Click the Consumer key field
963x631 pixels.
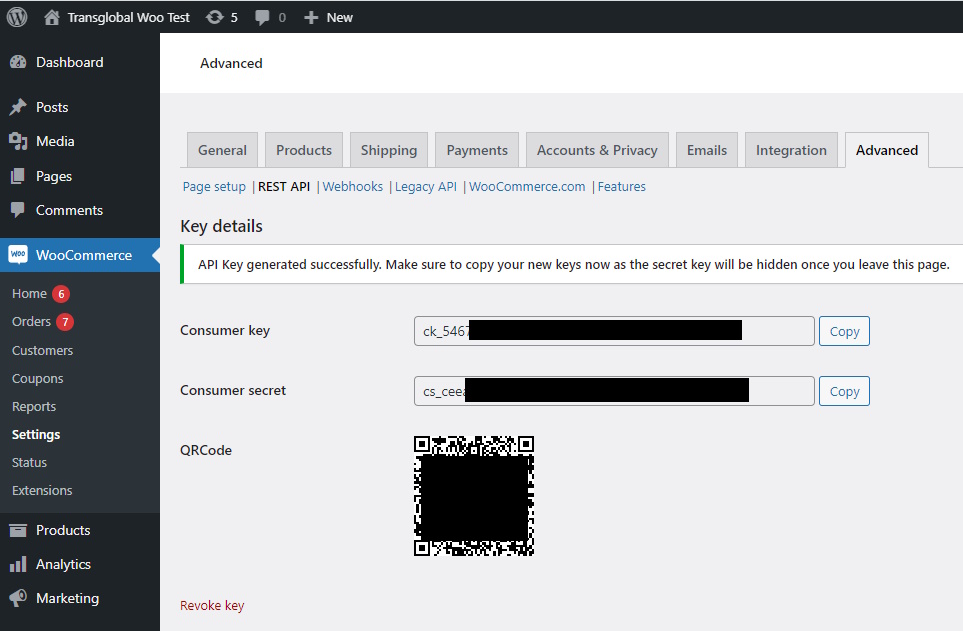click(614, 331)
